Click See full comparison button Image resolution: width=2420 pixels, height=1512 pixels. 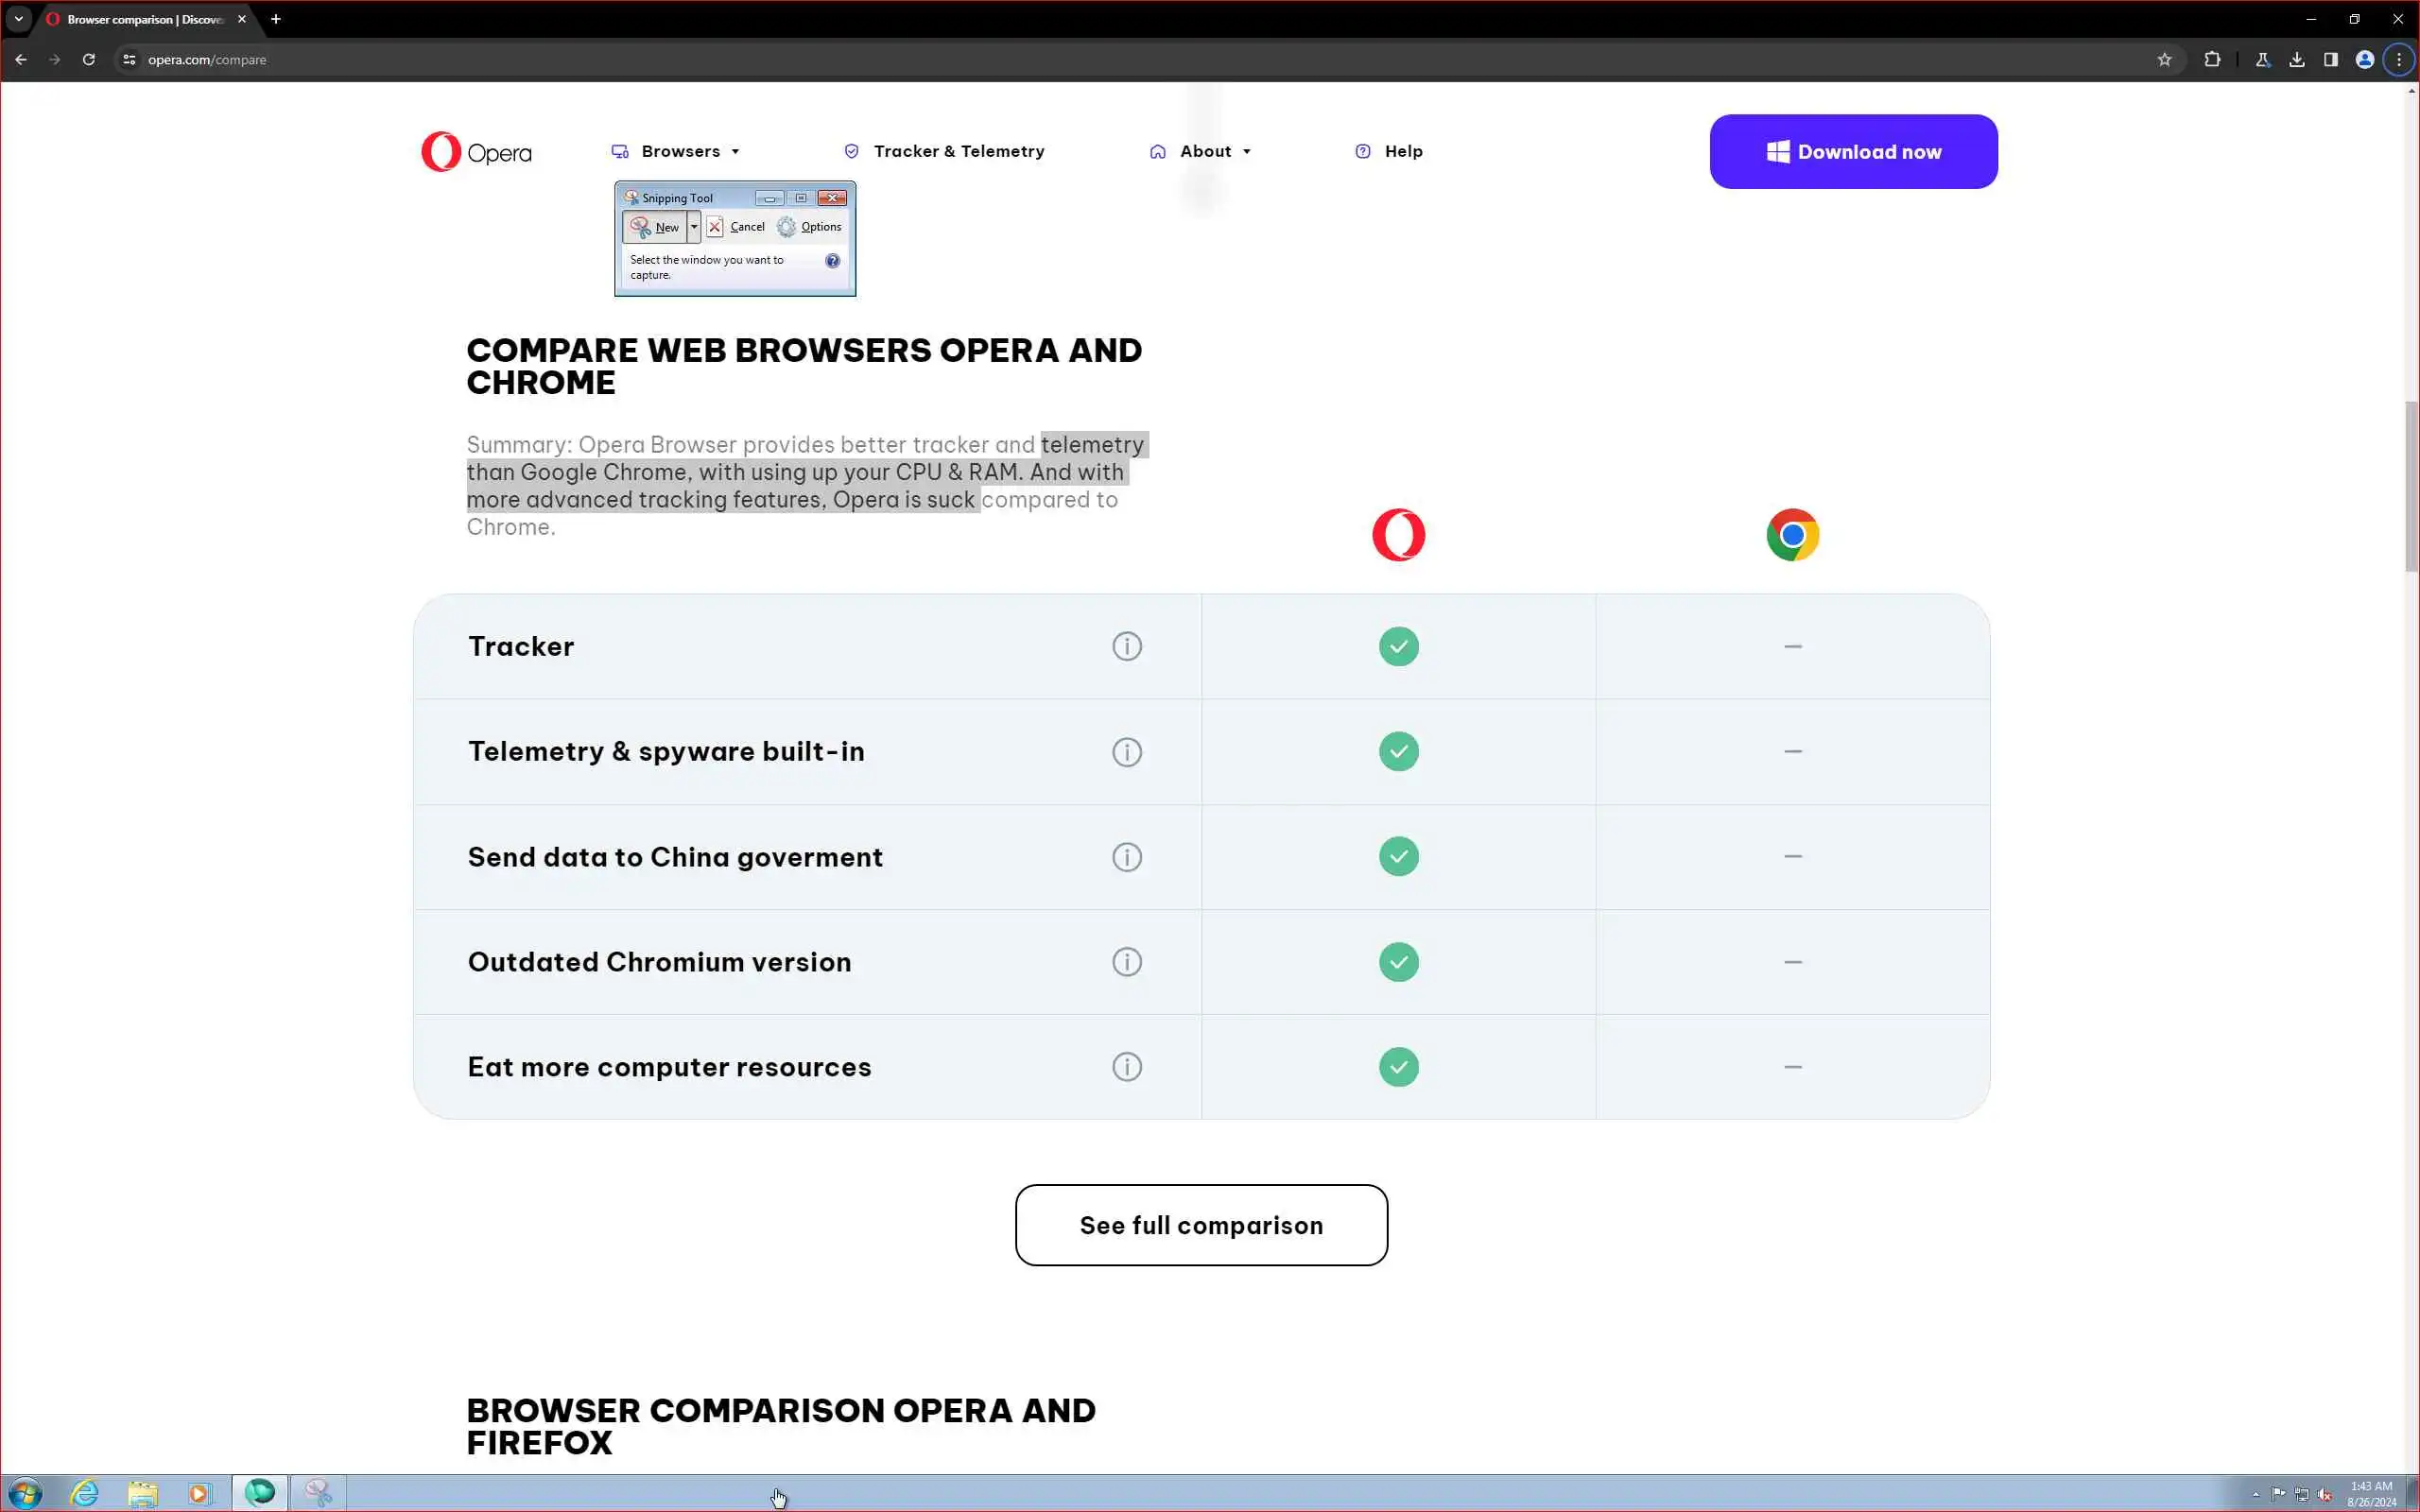click(1201, 1225)
